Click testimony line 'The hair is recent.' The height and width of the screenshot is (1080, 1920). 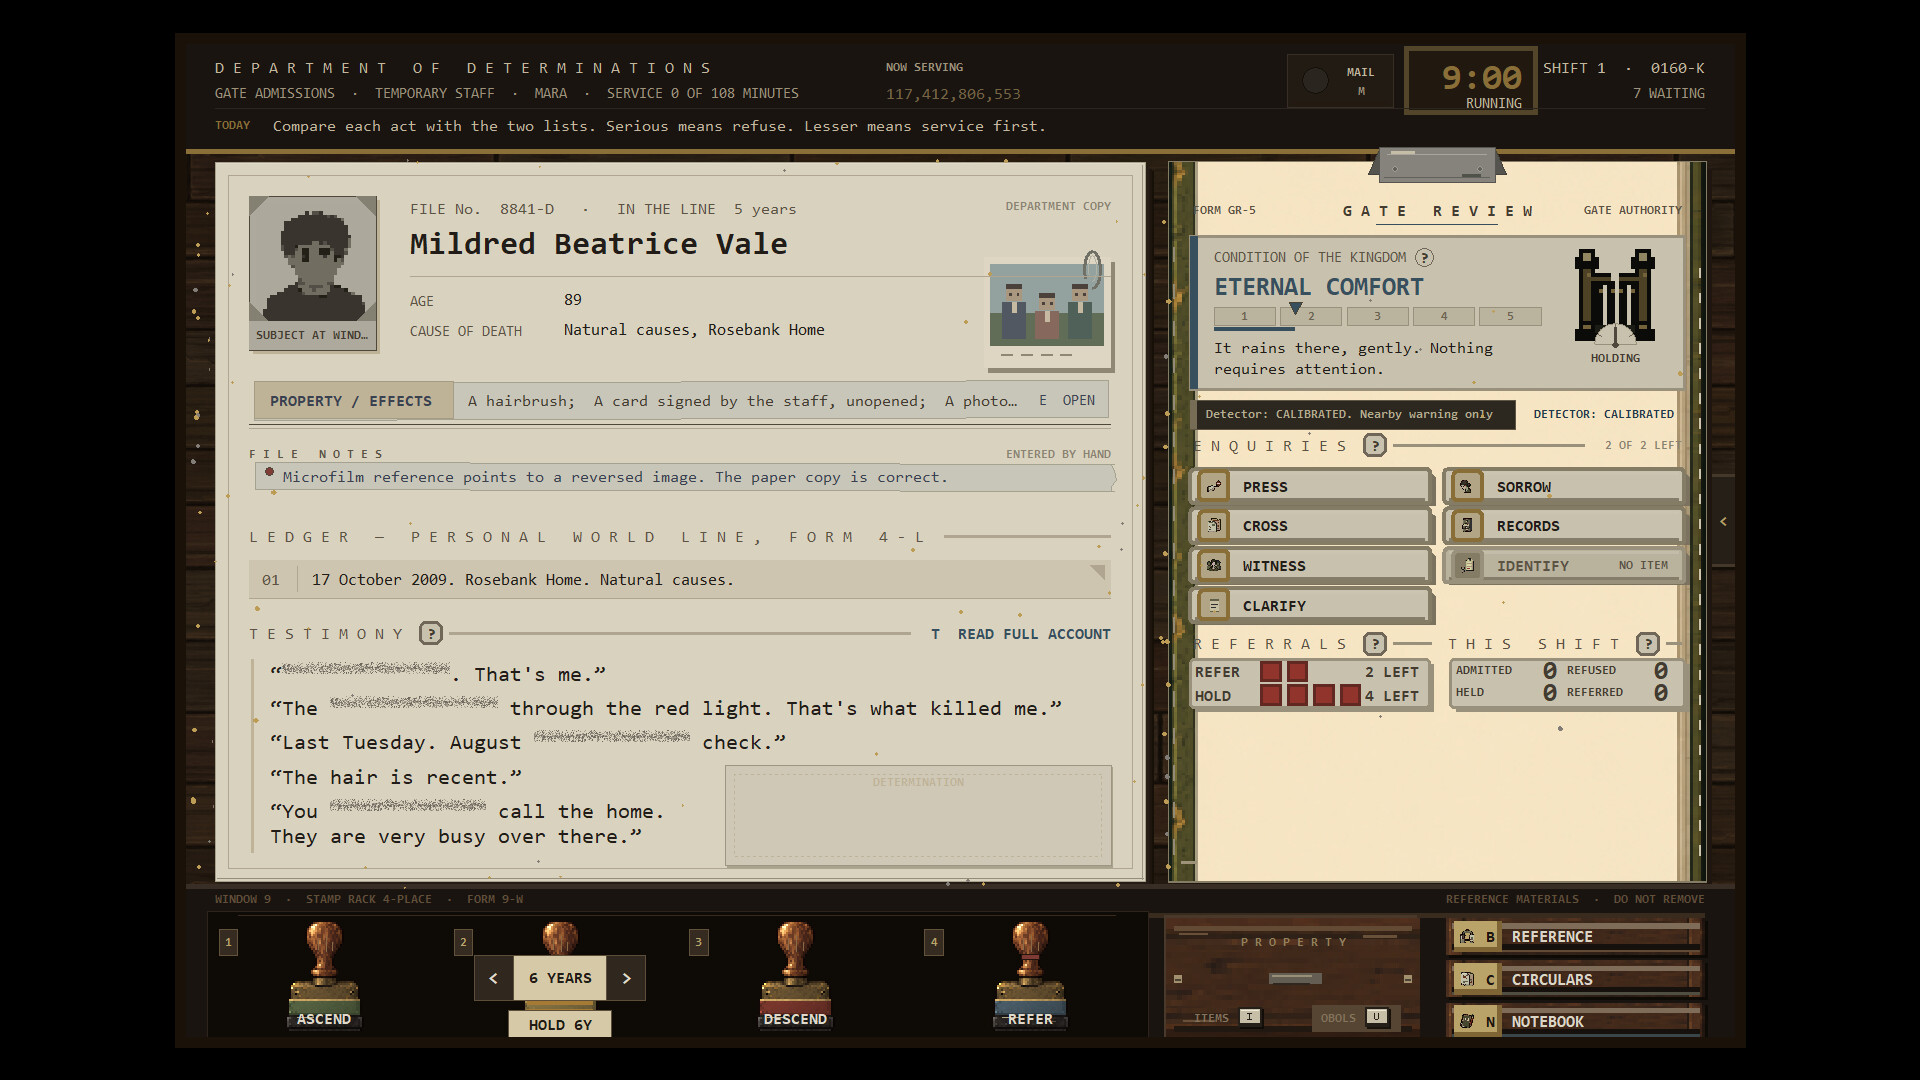[x=396, y=777]
